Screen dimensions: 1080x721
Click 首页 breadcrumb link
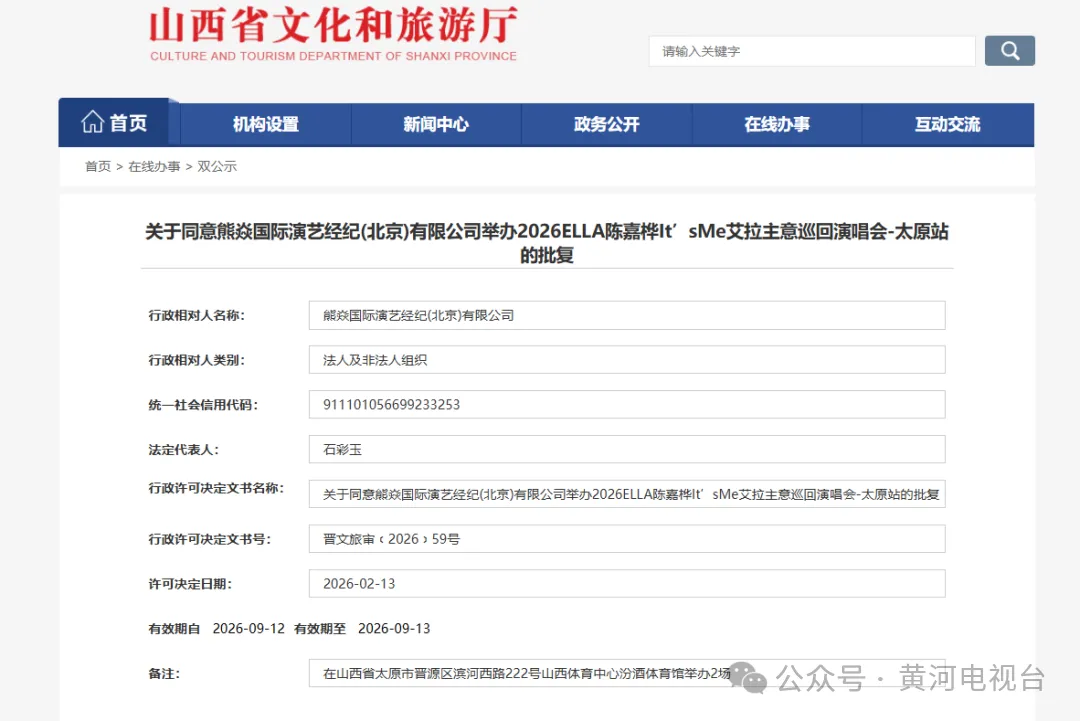pyautogui.click(x=98, y=167)
